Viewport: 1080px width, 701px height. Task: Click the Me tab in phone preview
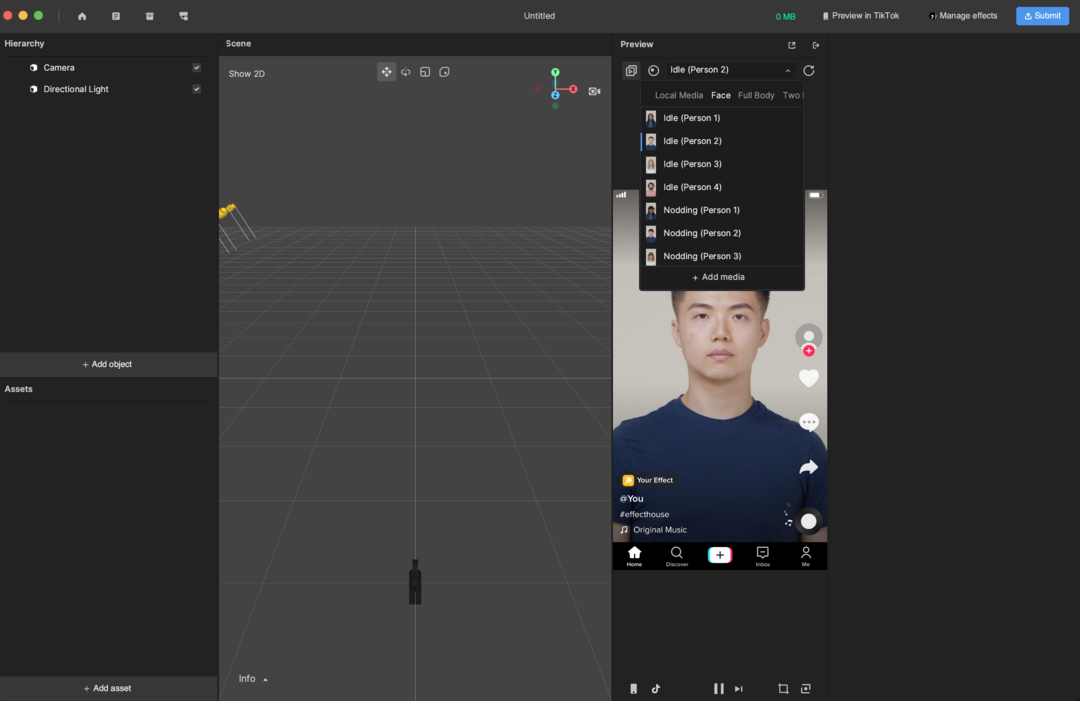coord(806,556)
